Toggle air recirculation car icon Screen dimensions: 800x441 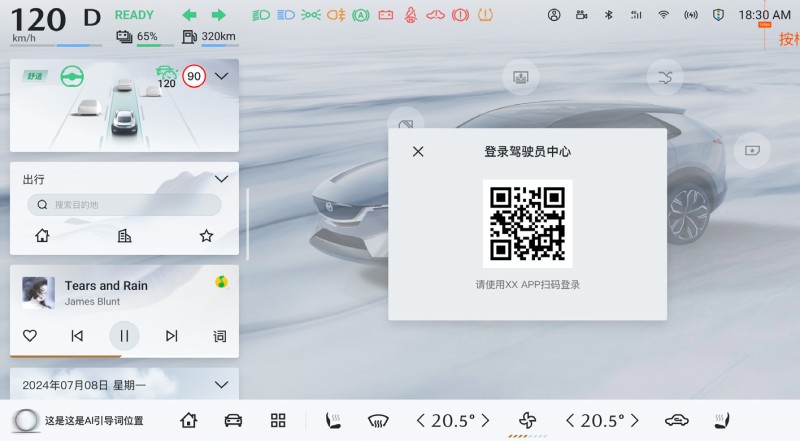point(677,421)
